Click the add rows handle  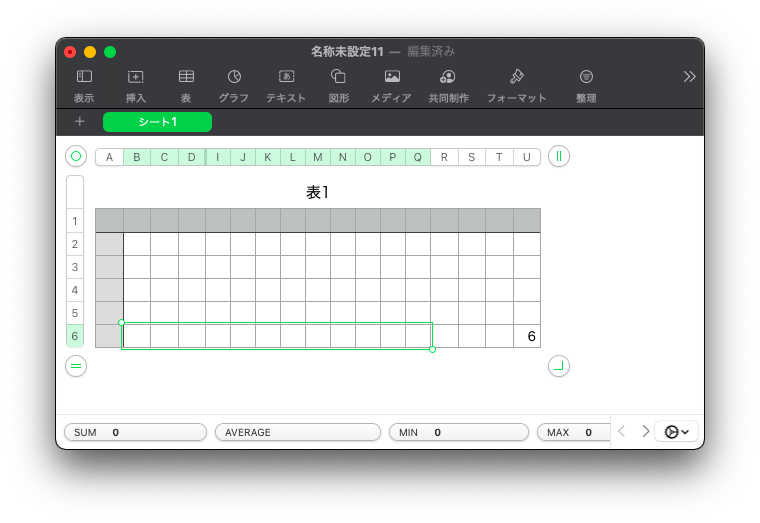click(76, 366)
